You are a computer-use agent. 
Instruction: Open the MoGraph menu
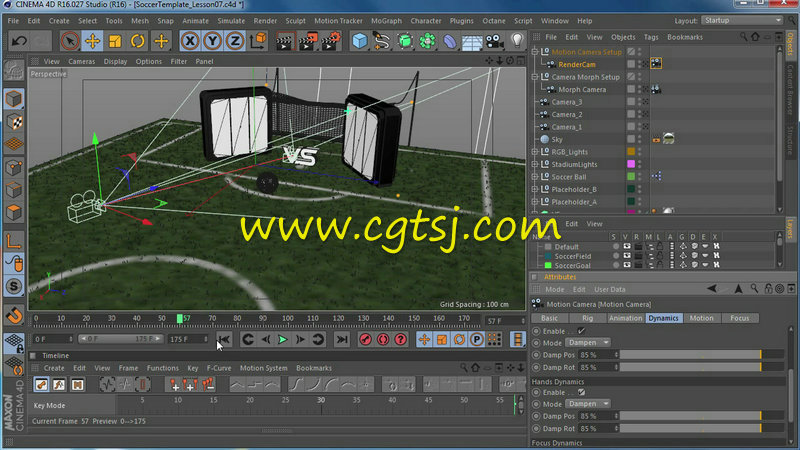point(386,21)
